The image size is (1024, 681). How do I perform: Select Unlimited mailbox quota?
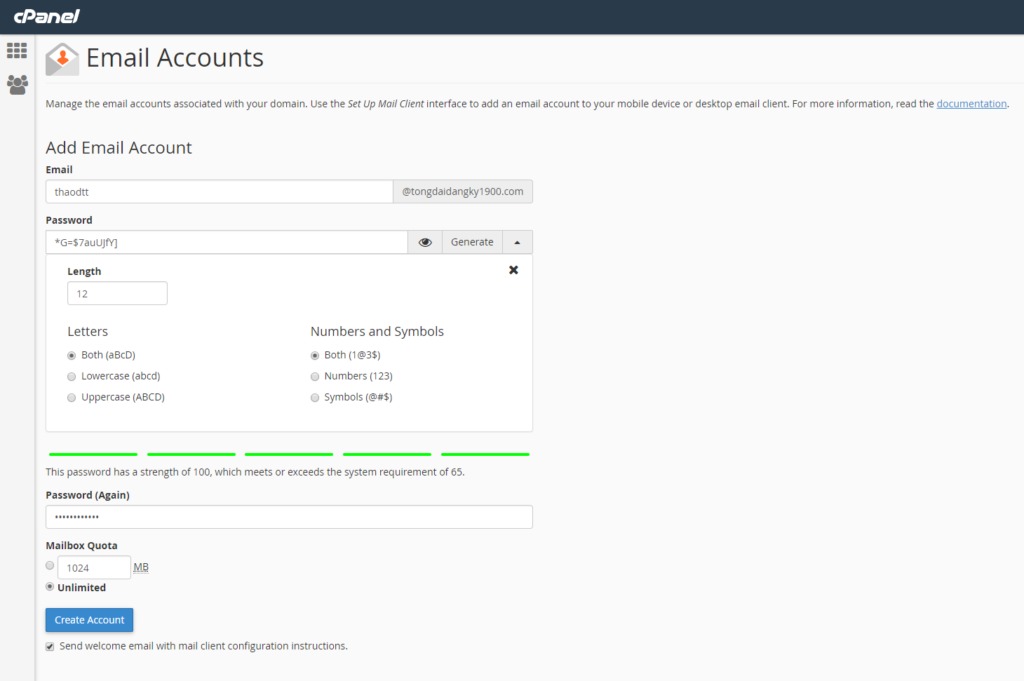coord(50,586)
